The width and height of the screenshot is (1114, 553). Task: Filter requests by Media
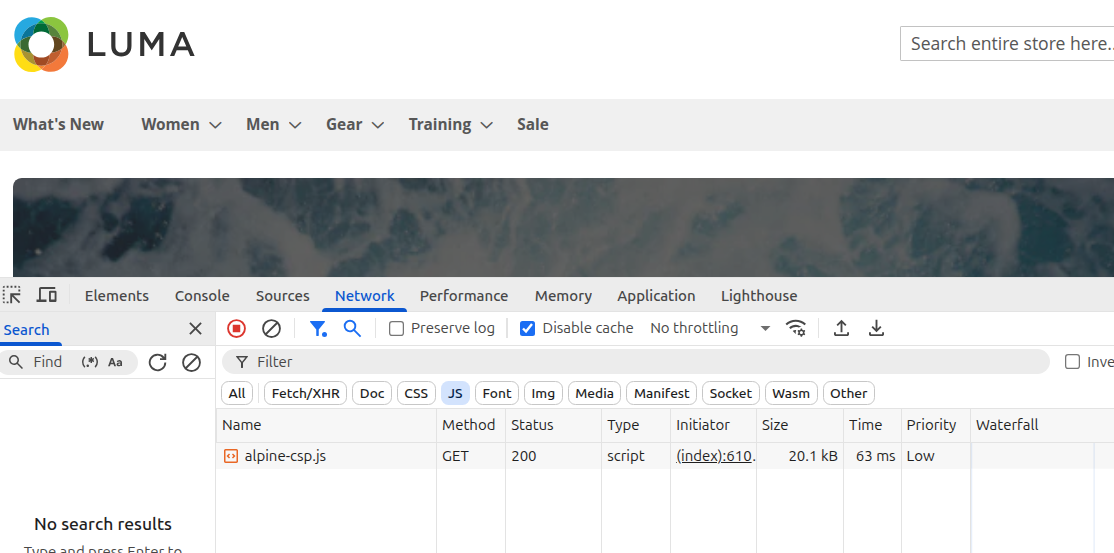point(595,393)
